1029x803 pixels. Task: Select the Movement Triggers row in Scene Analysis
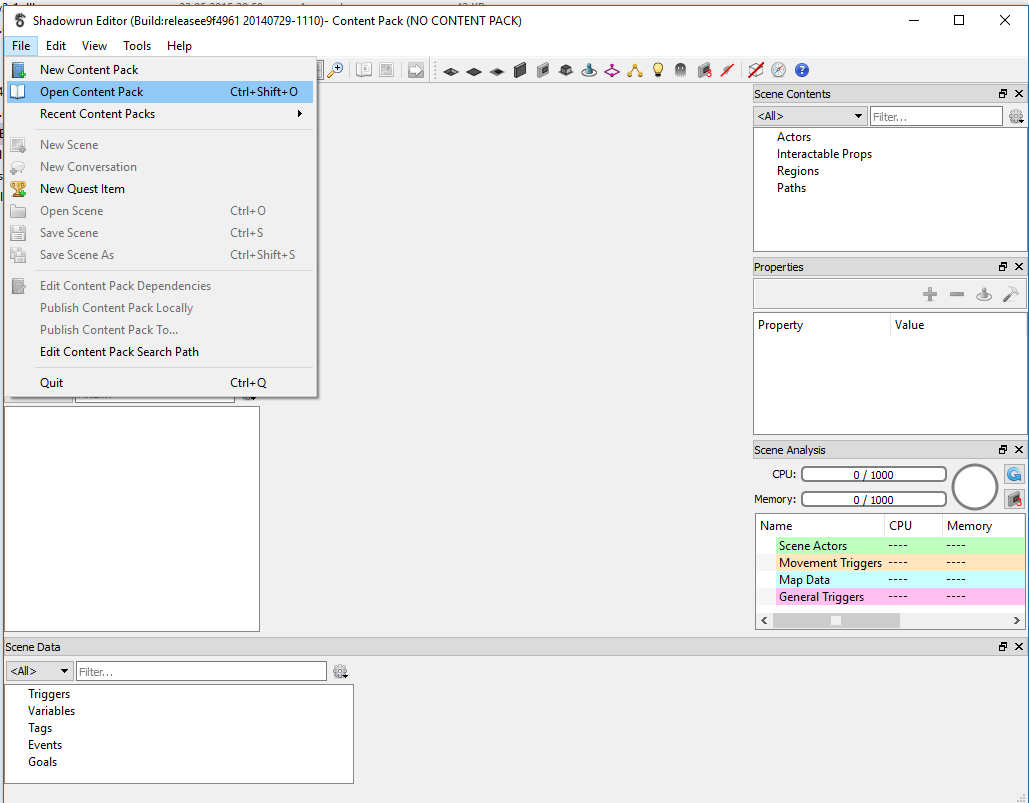pos(900,563)
